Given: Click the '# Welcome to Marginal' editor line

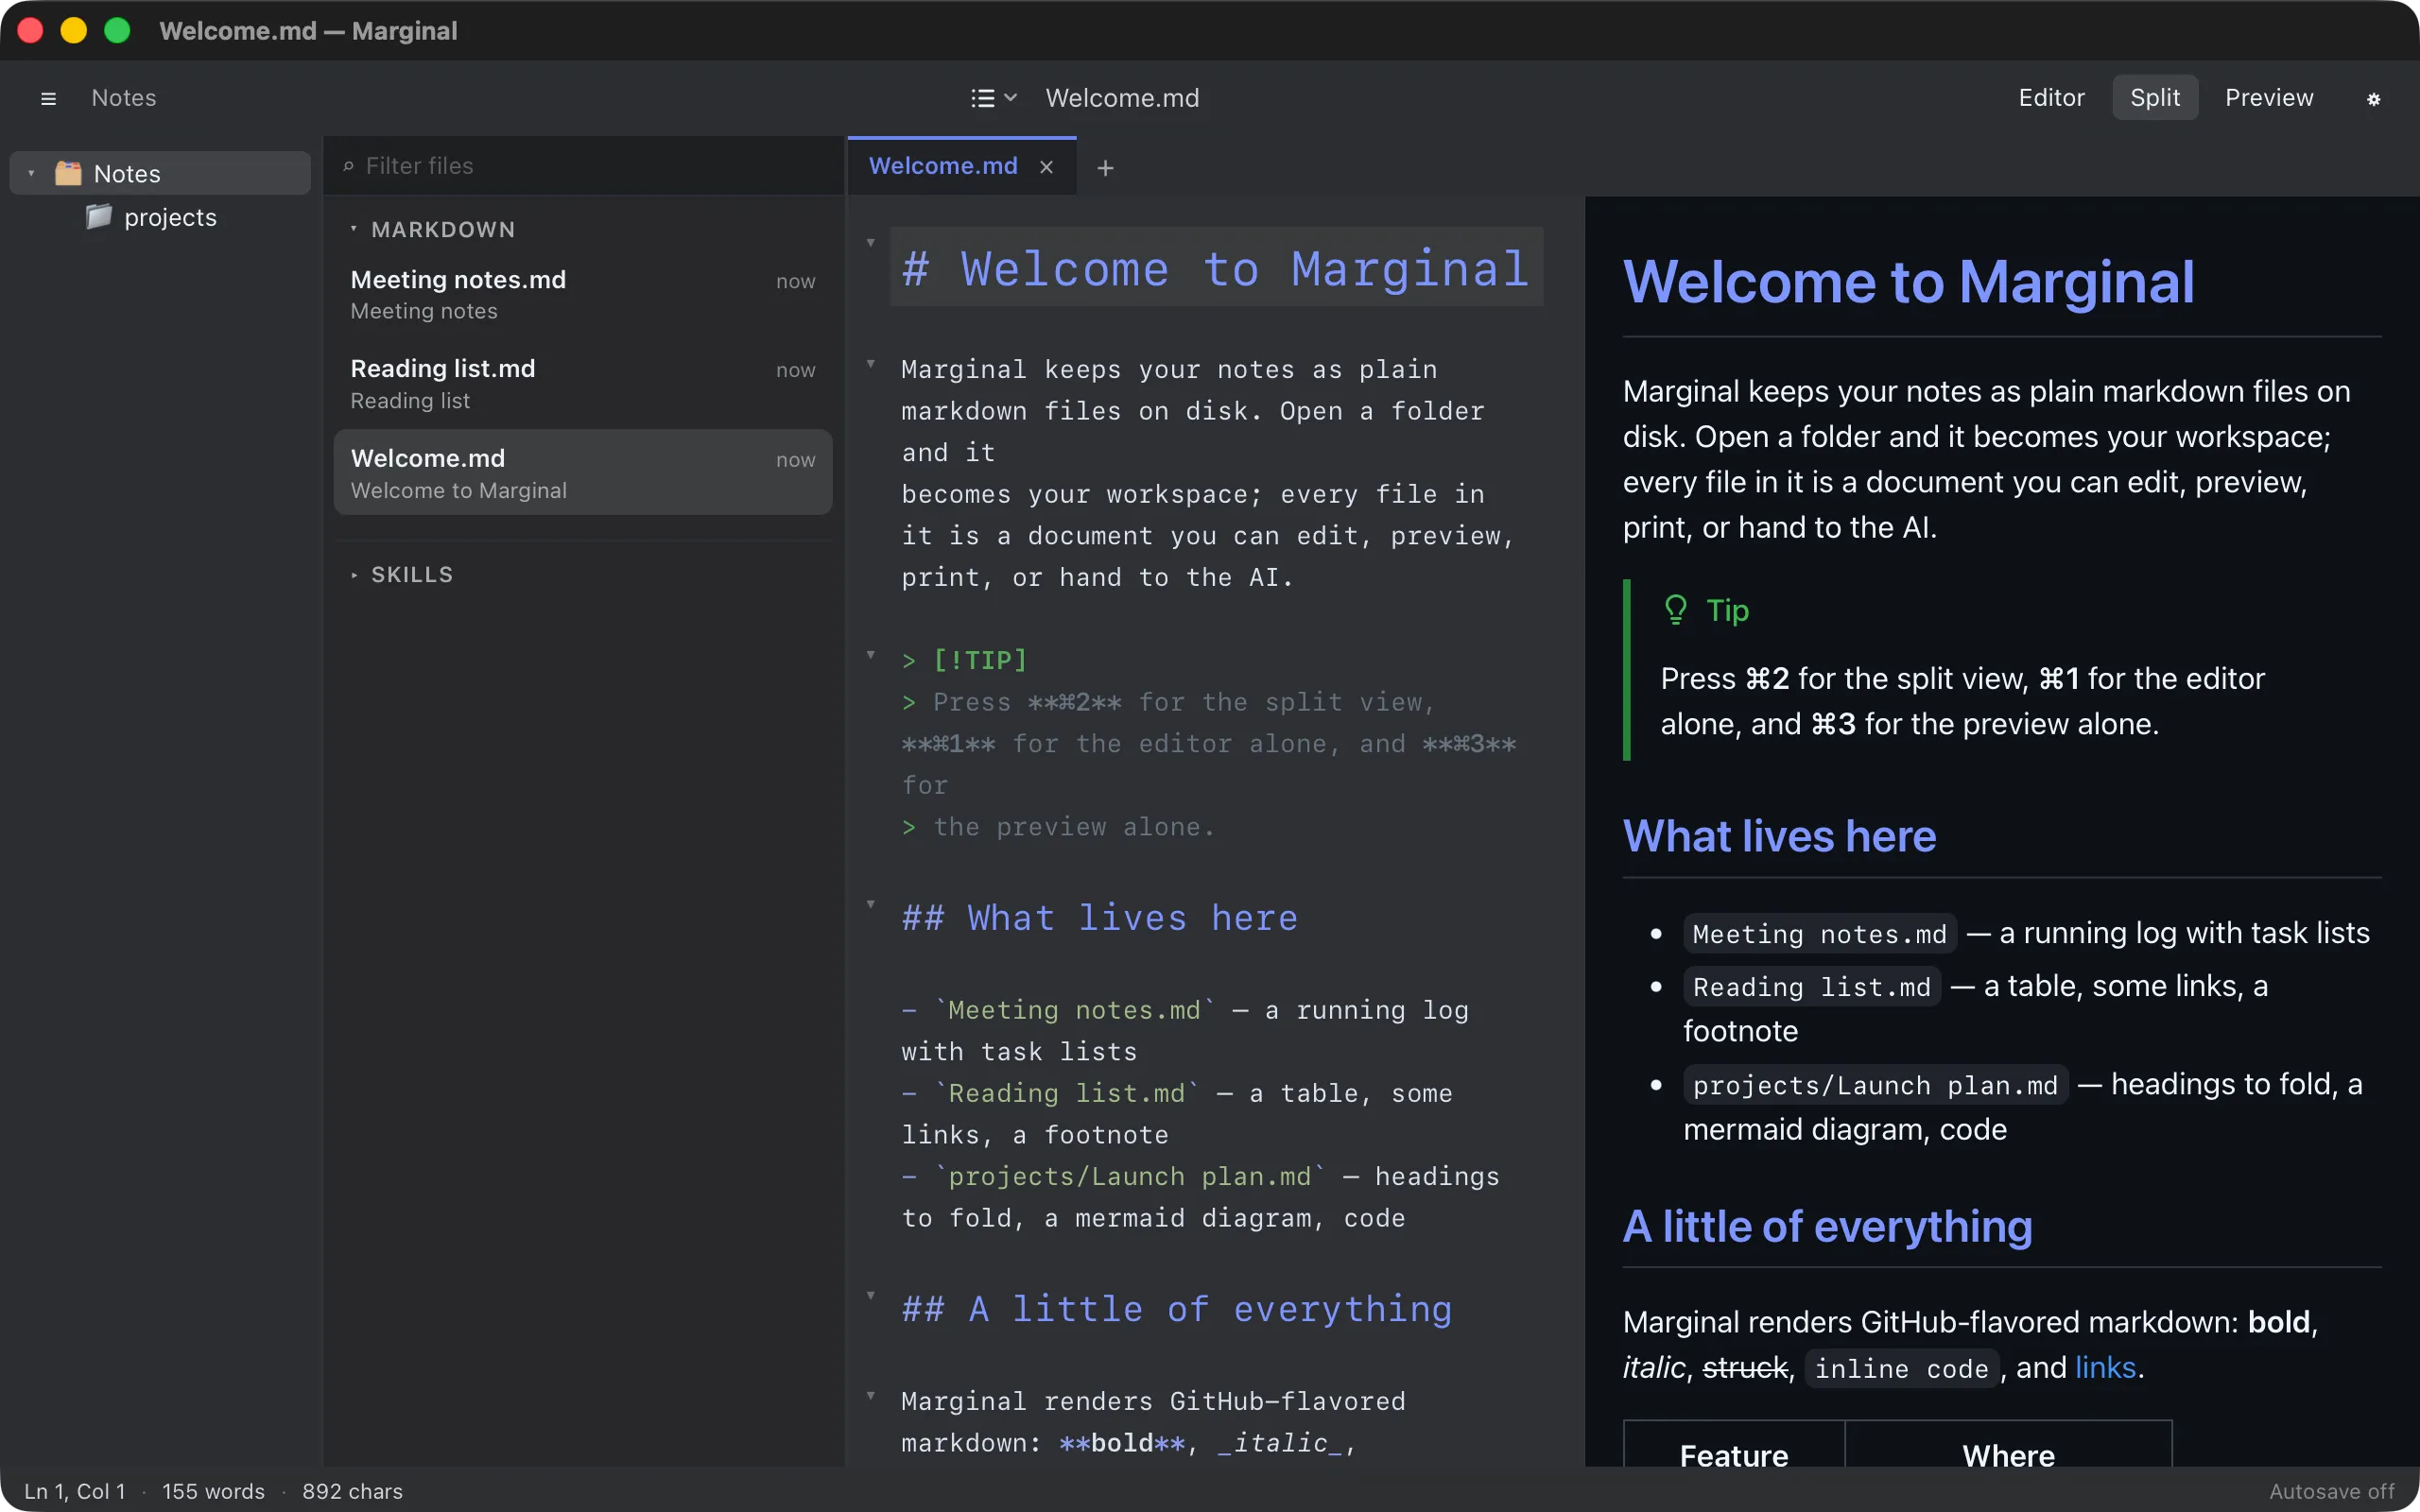Looking at the screenshot, I should (x=1215, y=268).
